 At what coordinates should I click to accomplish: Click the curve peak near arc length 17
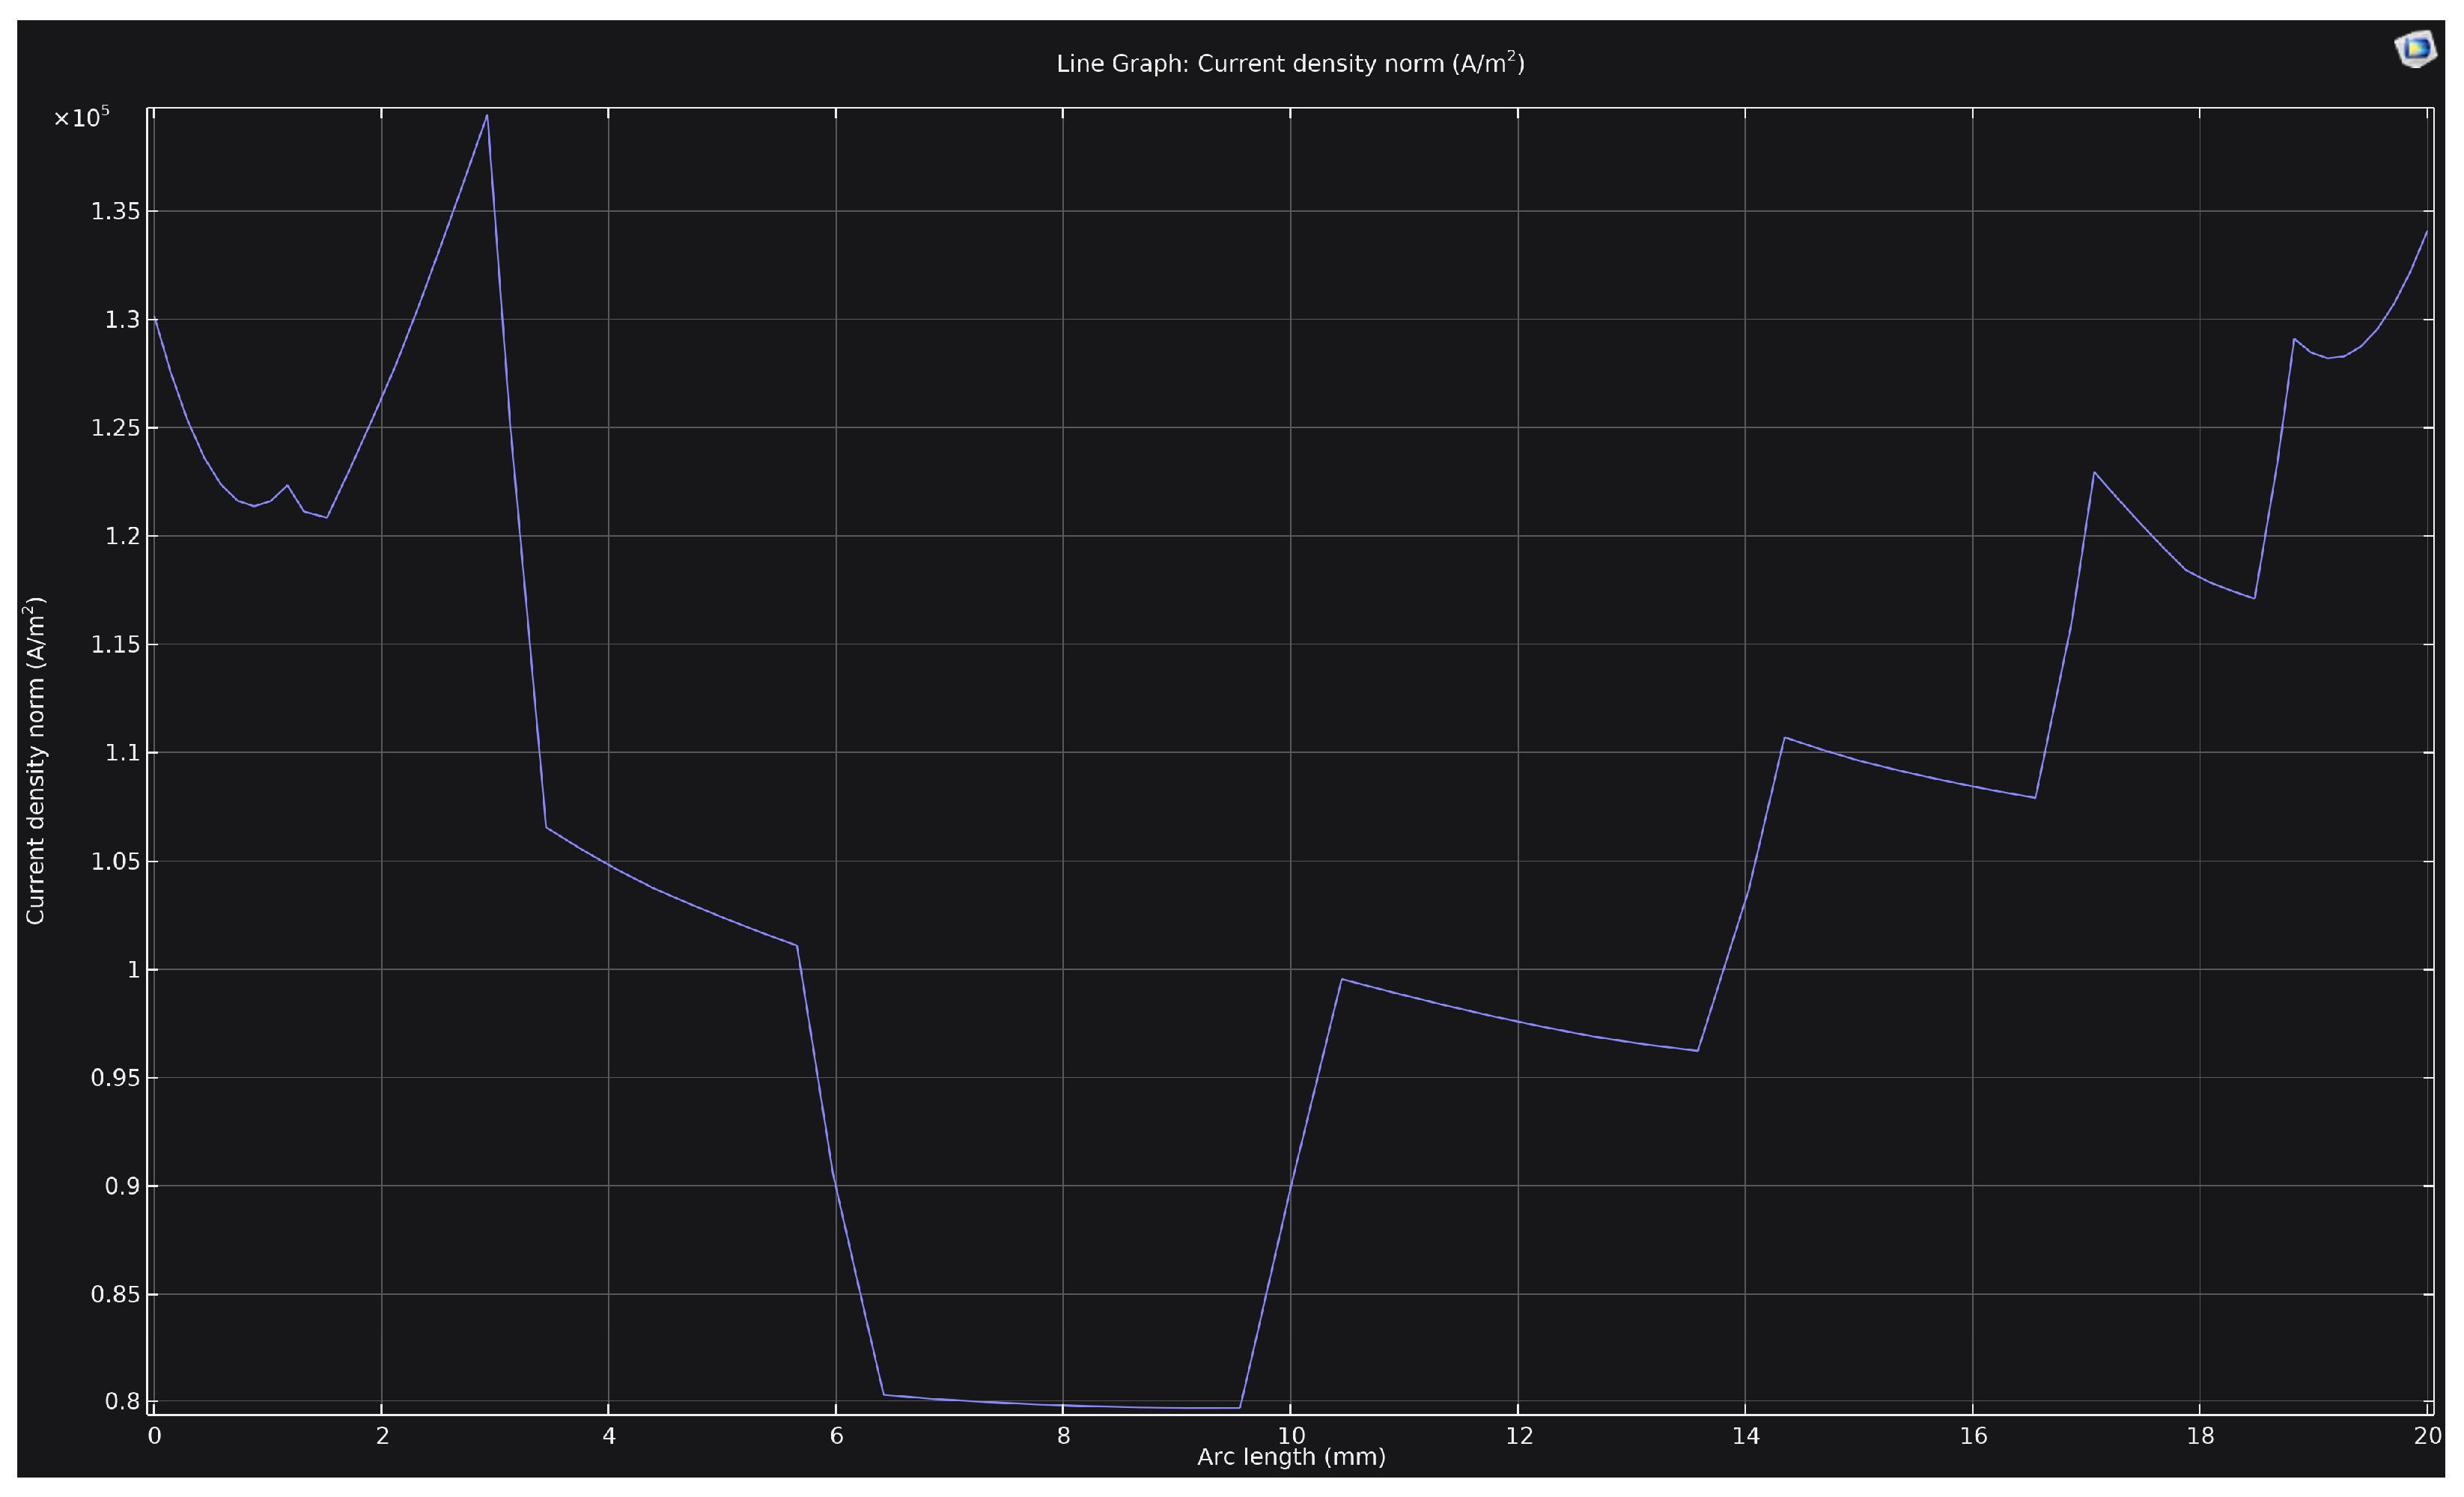[x=2094, y=473]
